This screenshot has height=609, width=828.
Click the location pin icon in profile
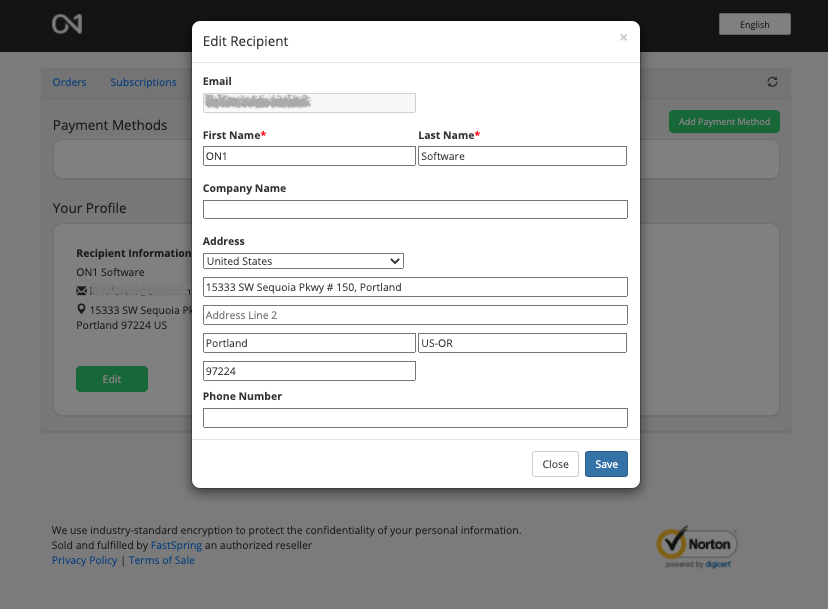[x=81, y=310]
